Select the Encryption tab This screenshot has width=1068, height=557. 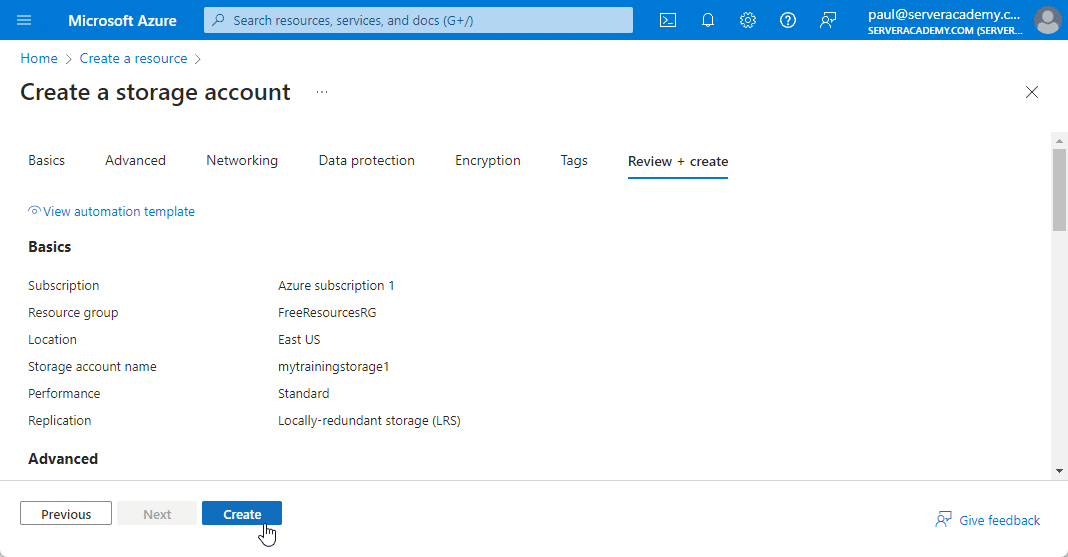[x=487, y=160]
